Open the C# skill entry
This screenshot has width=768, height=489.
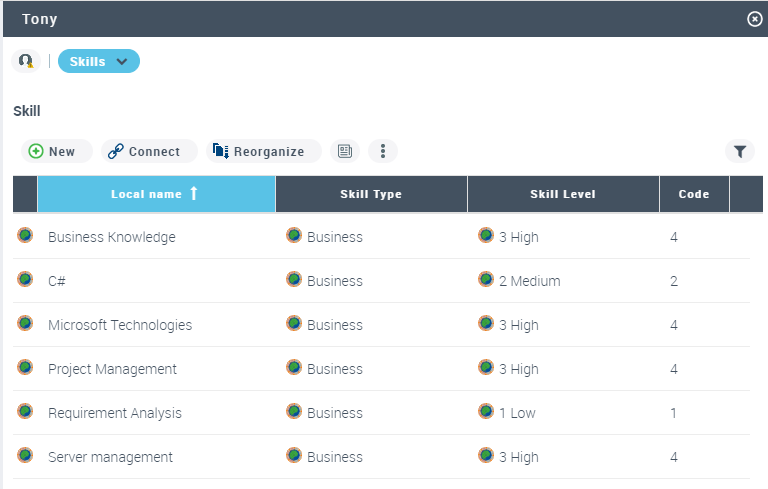point(57,281)
